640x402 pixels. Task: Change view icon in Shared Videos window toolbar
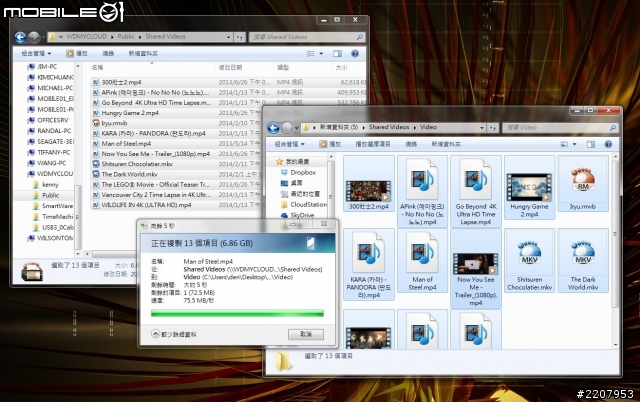[x=311, y=53]
